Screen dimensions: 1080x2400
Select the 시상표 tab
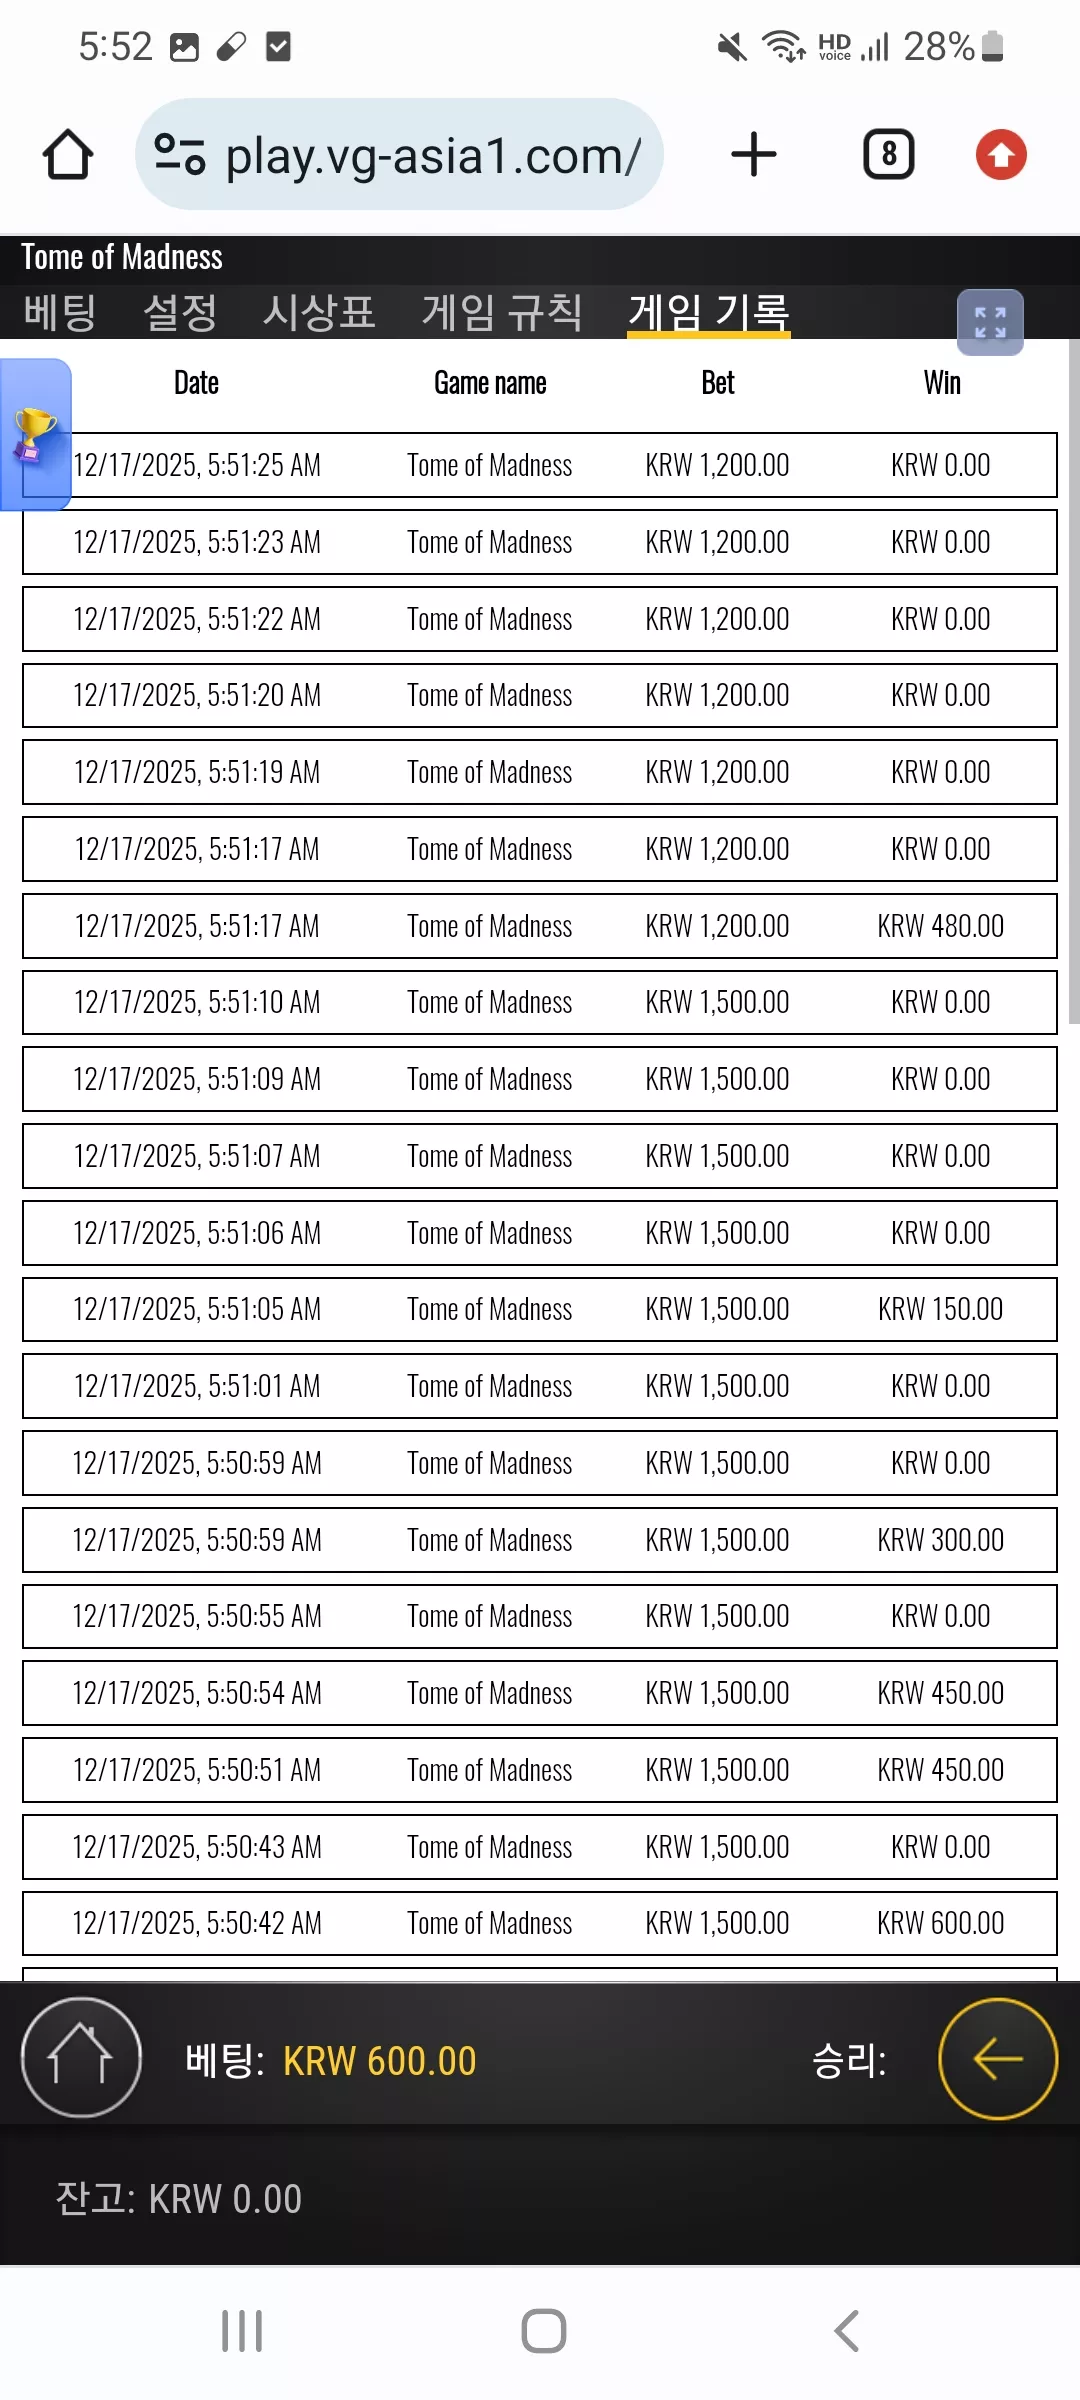pyautogui.click(x=319, y=312)
